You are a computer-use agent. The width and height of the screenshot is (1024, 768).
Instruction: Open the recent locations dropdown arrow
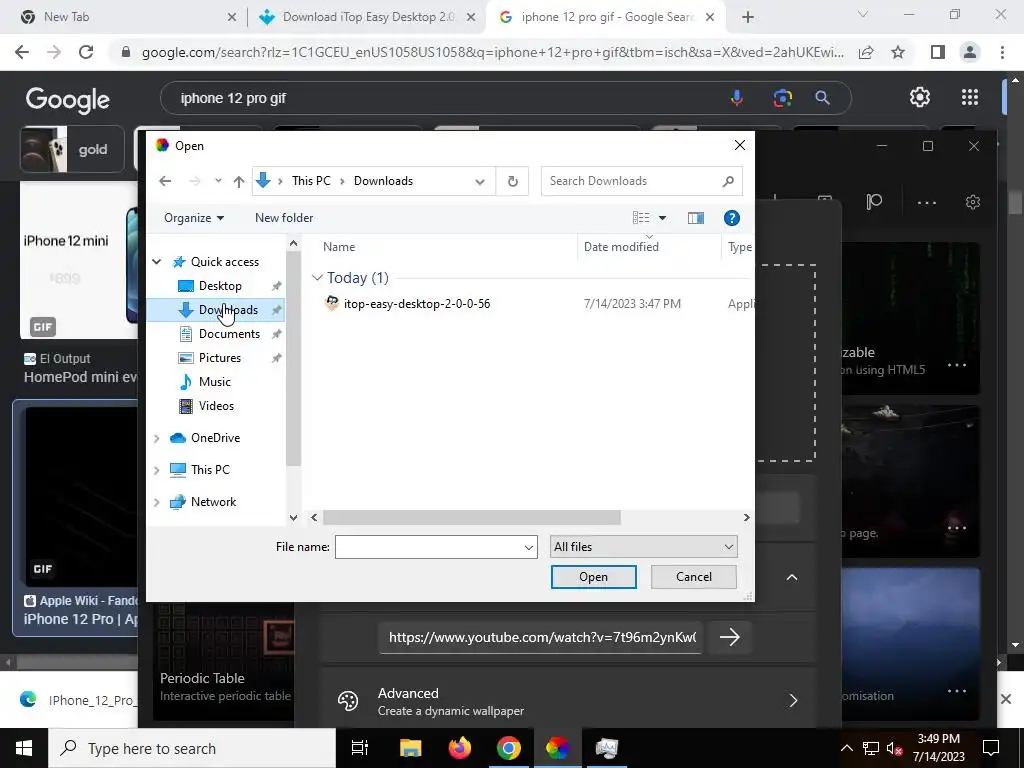[218, 181]
